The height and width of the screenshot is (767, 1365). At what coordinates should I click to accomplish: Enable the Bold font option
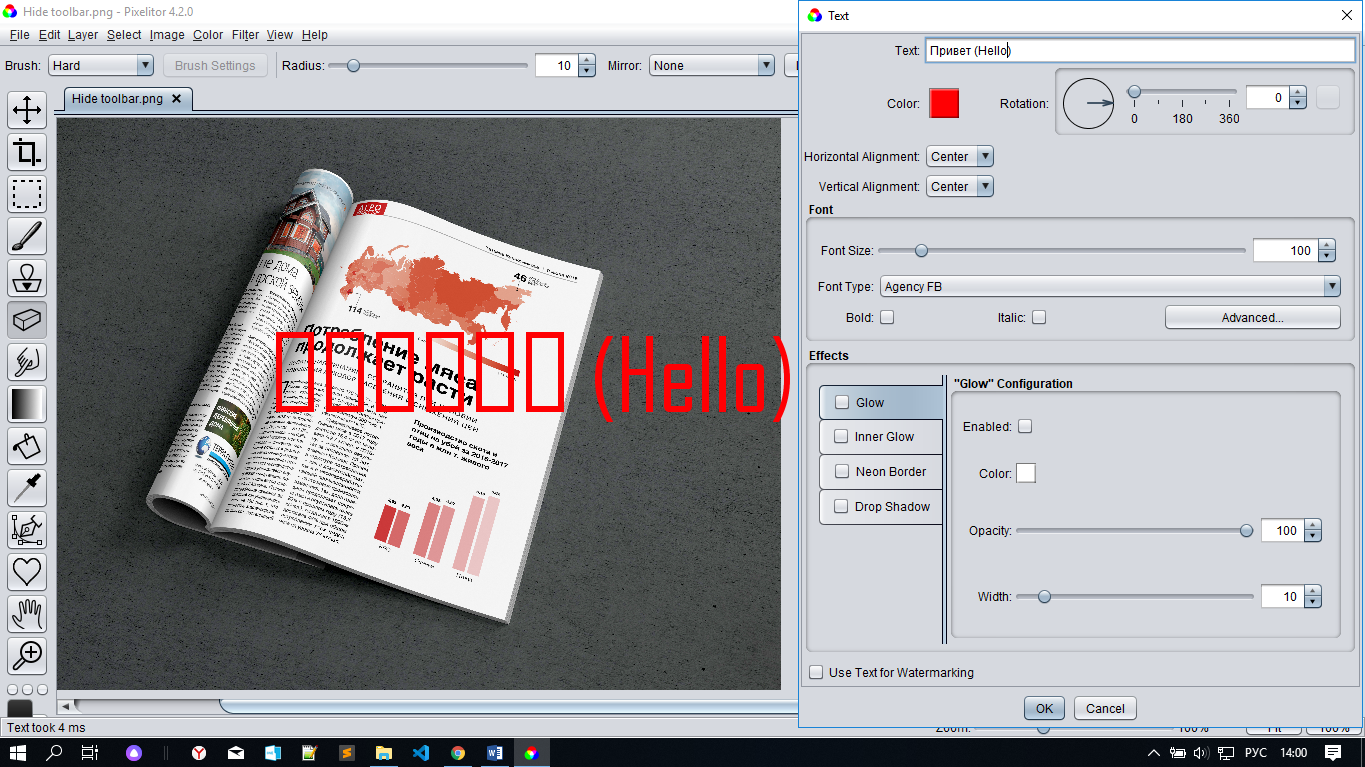click(887, 317)
